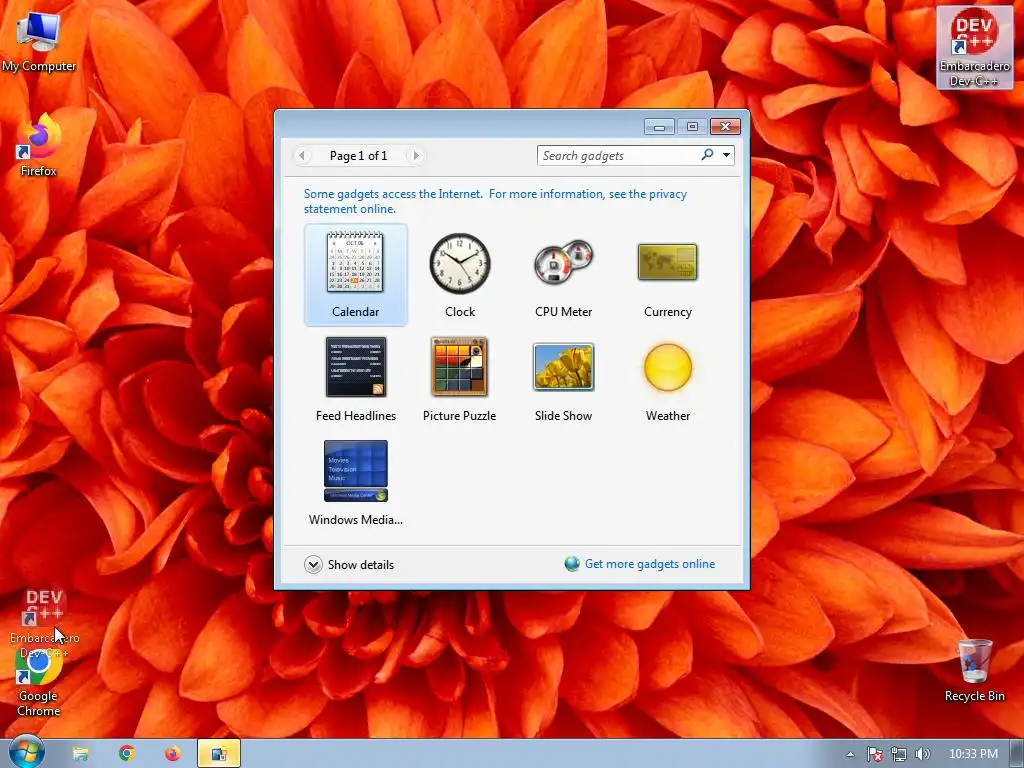1024x768 pixels.
Task: Choose the CPU Meter gadget
Action: pyautogui.click(x=564, y=274)
